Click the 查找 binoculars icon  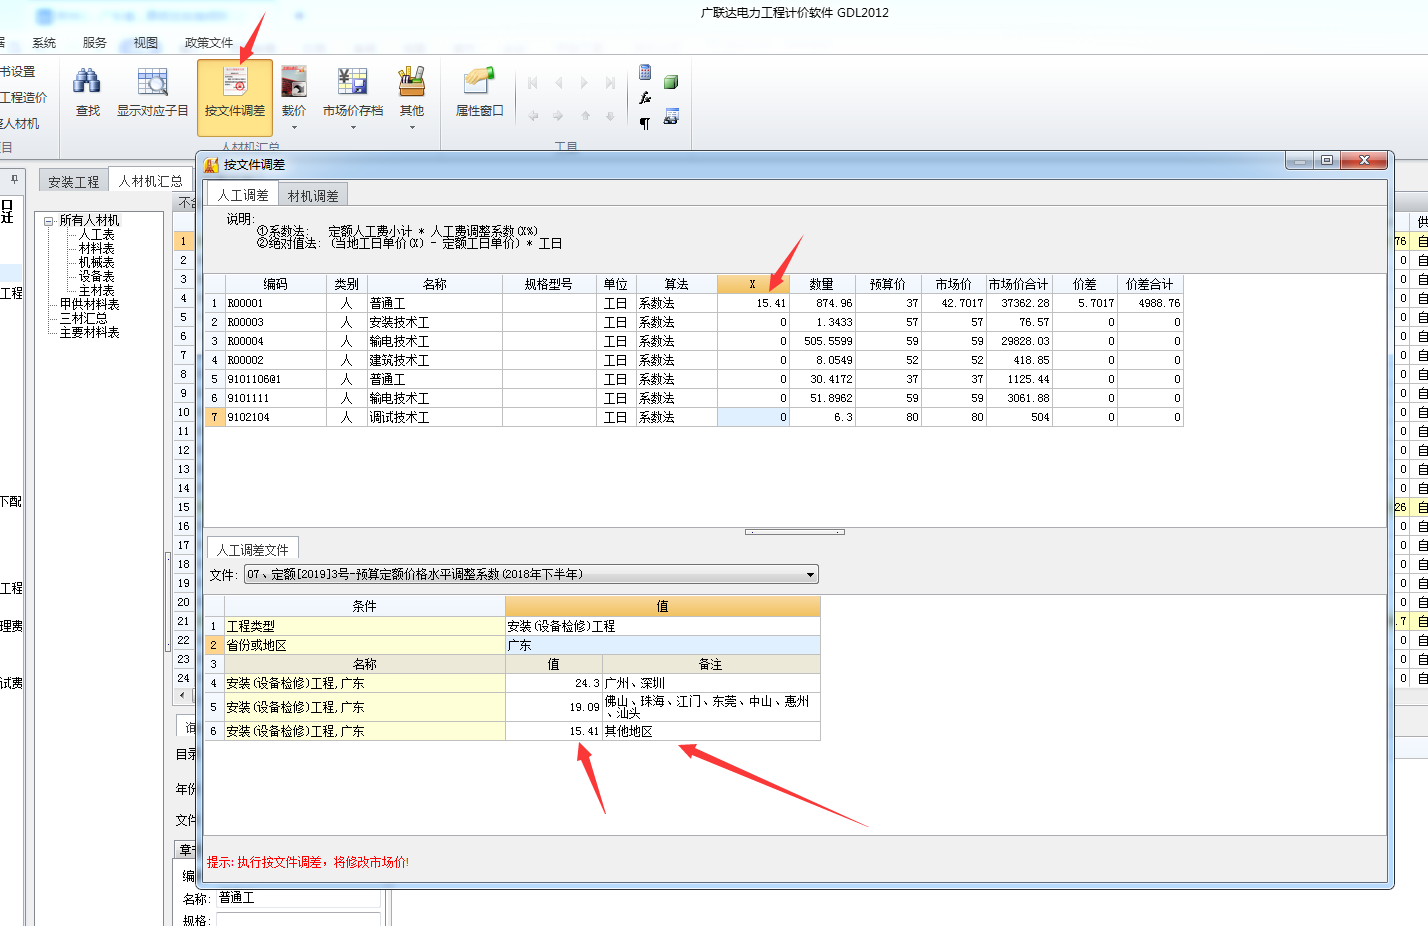(x=88, y=82)
